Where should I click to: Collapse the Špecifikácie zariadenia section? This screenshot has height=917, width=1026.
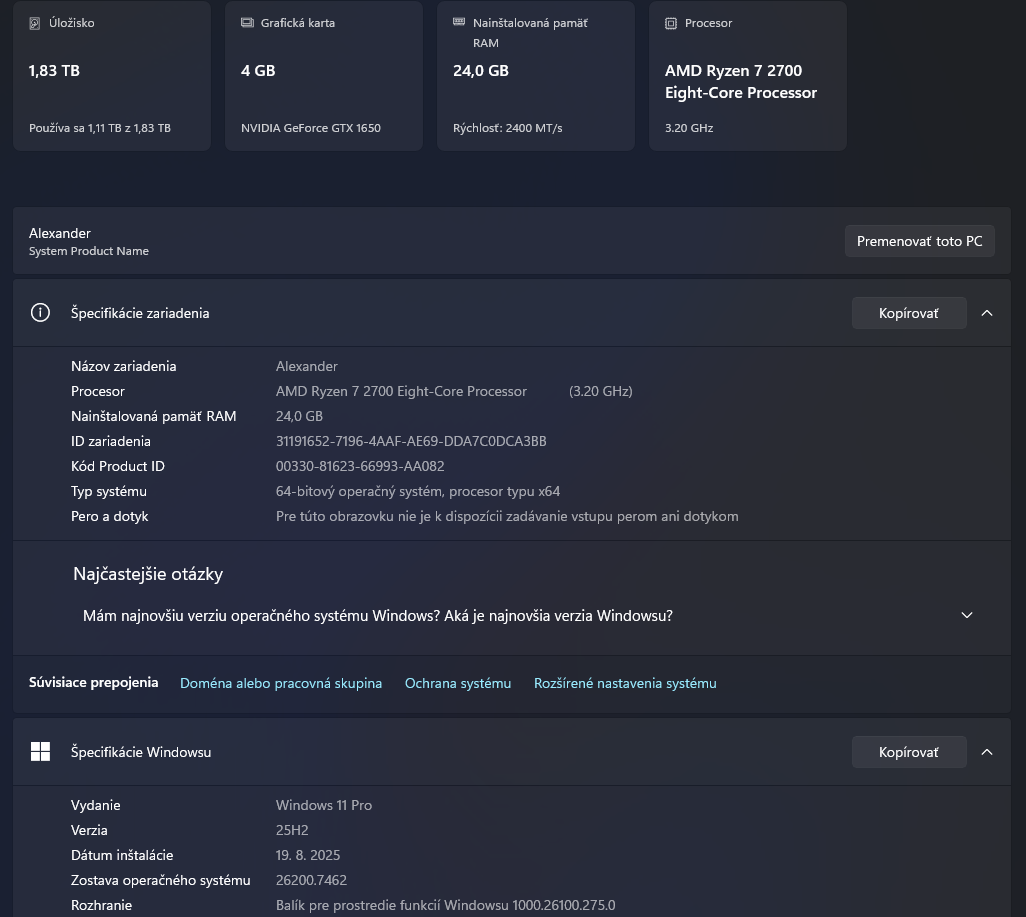pyautogui.click(x=987, y=312)
